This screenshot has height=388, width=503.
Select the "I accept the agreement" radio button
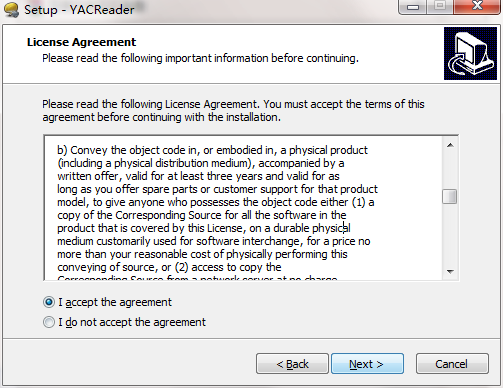(49, 302)
